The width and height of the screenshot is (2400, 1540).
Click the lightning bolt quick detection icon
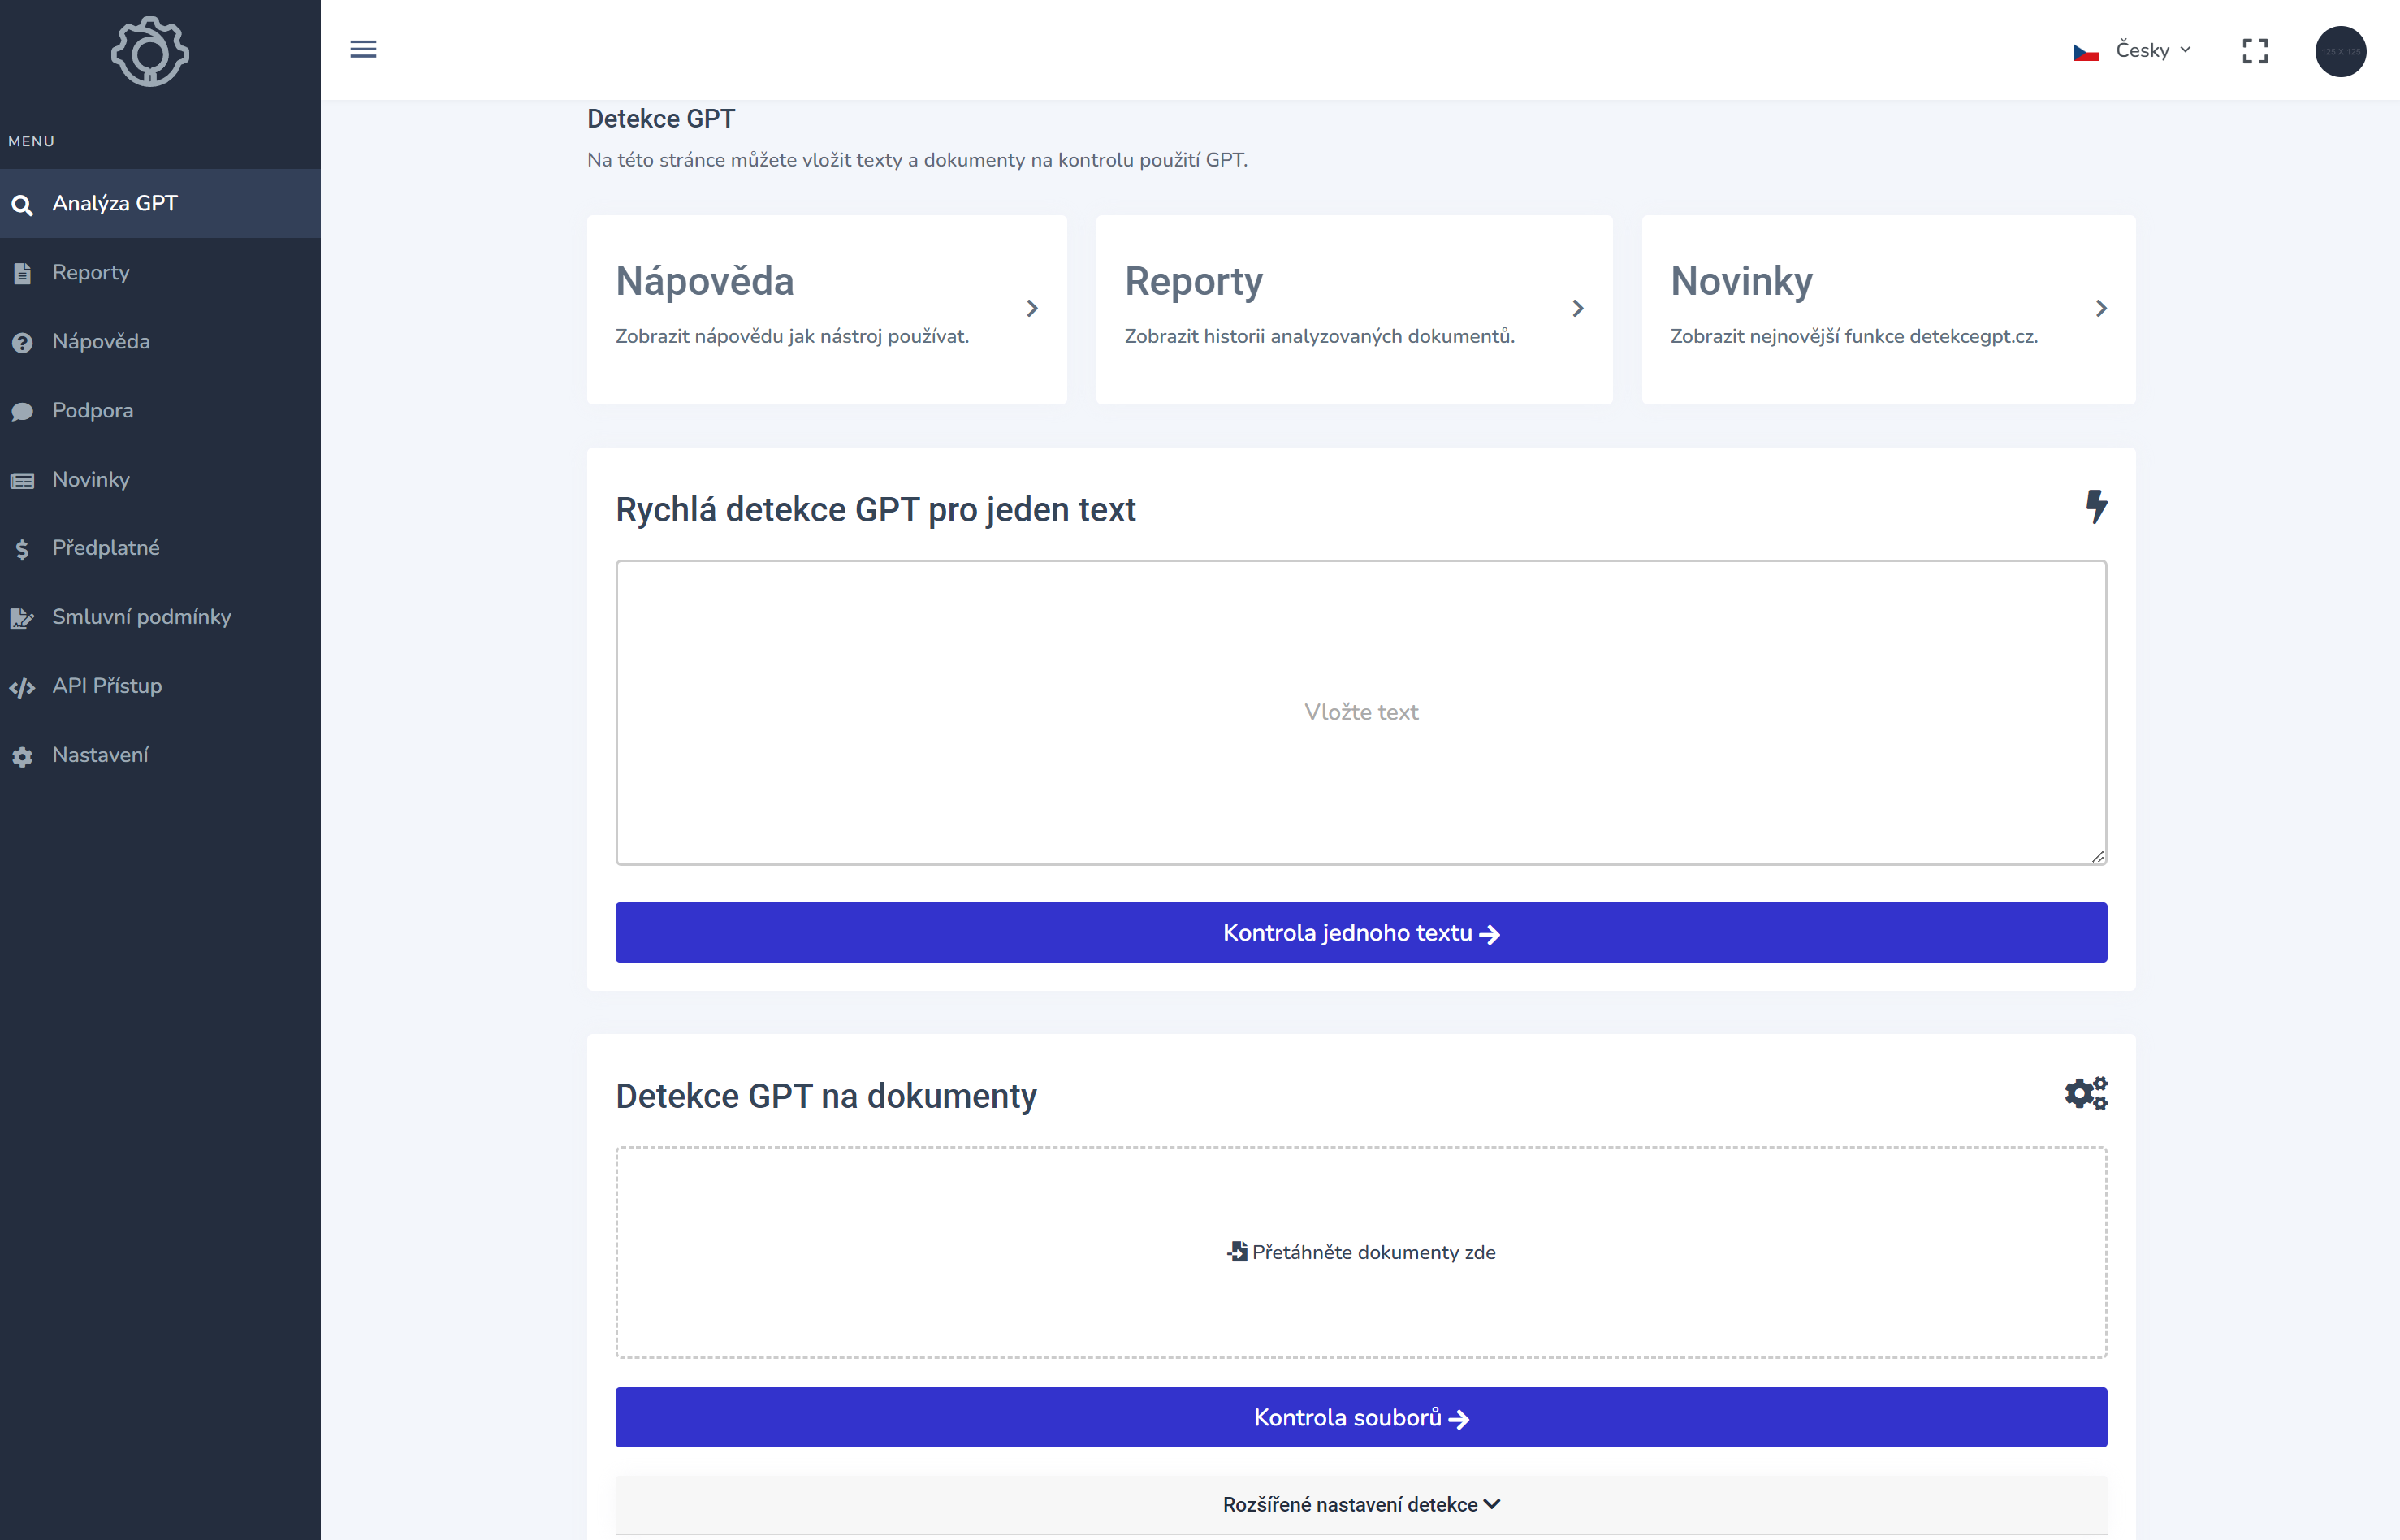coord(2096,506)
